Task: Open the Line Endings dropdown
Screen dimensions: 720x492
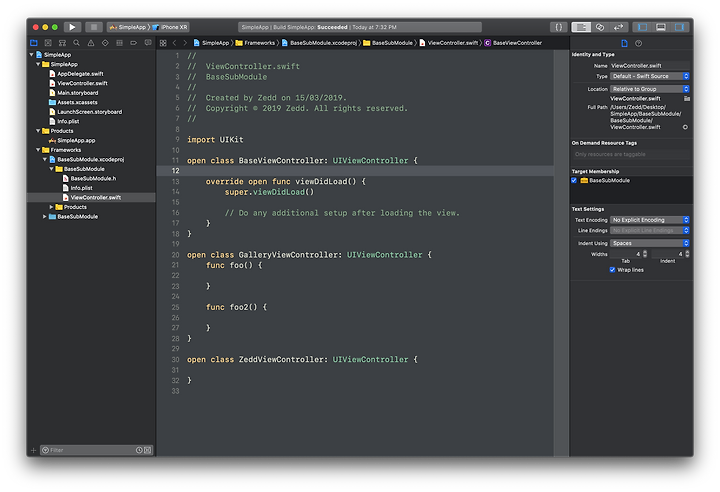Action: [x=650, y=231]
